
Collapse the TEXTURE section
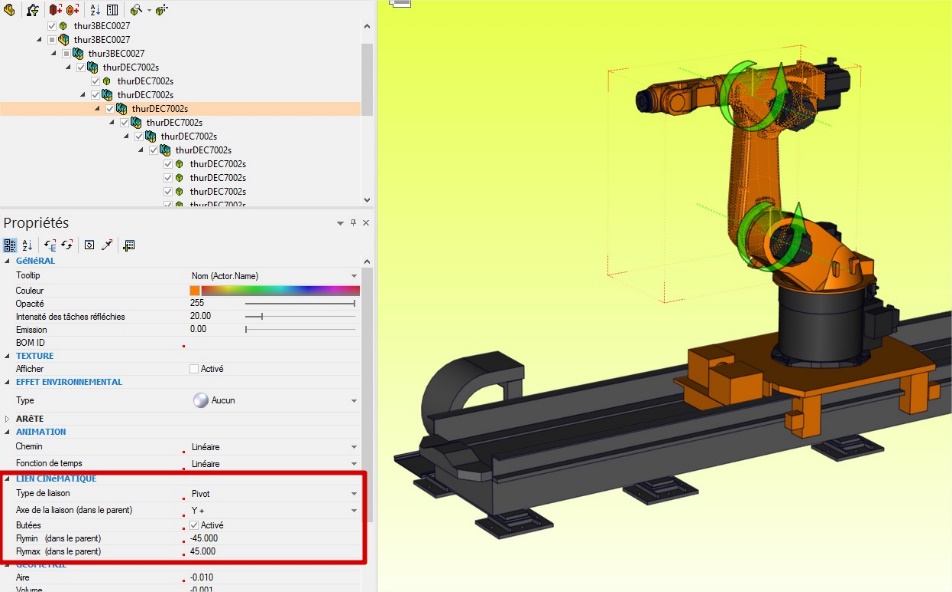[x=7, y=356]
